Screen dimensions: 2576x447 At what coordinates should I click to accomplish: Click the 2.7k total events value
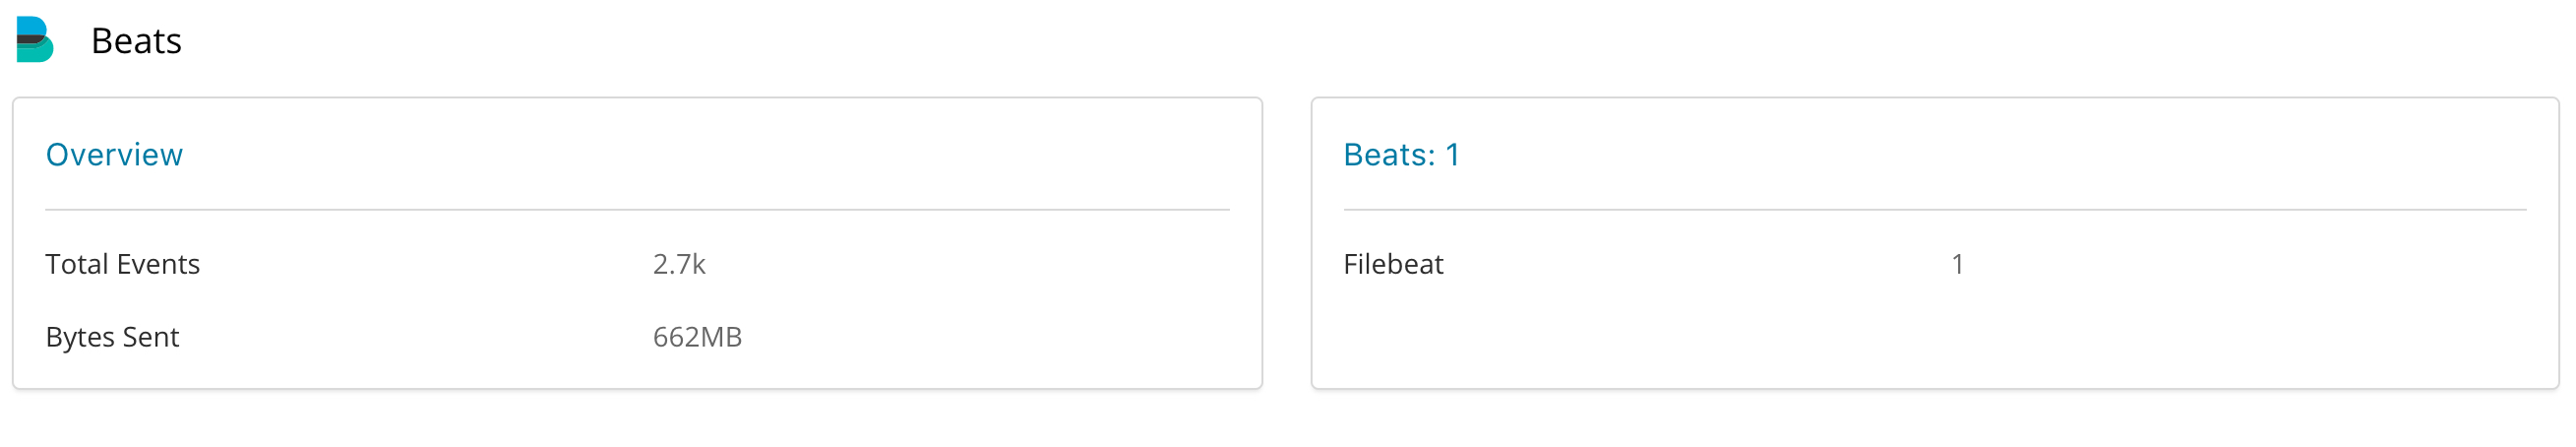pyautogui.click(x=679, y=264)
